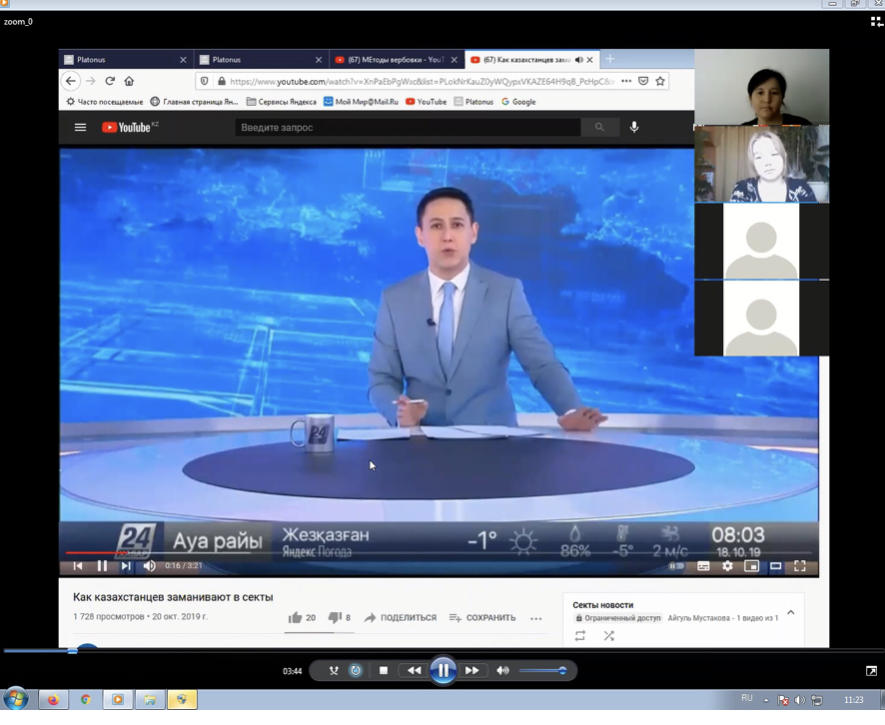The image size is (885, 725).
Task: Open YouTube video settings gear
Action: [727, 566]
